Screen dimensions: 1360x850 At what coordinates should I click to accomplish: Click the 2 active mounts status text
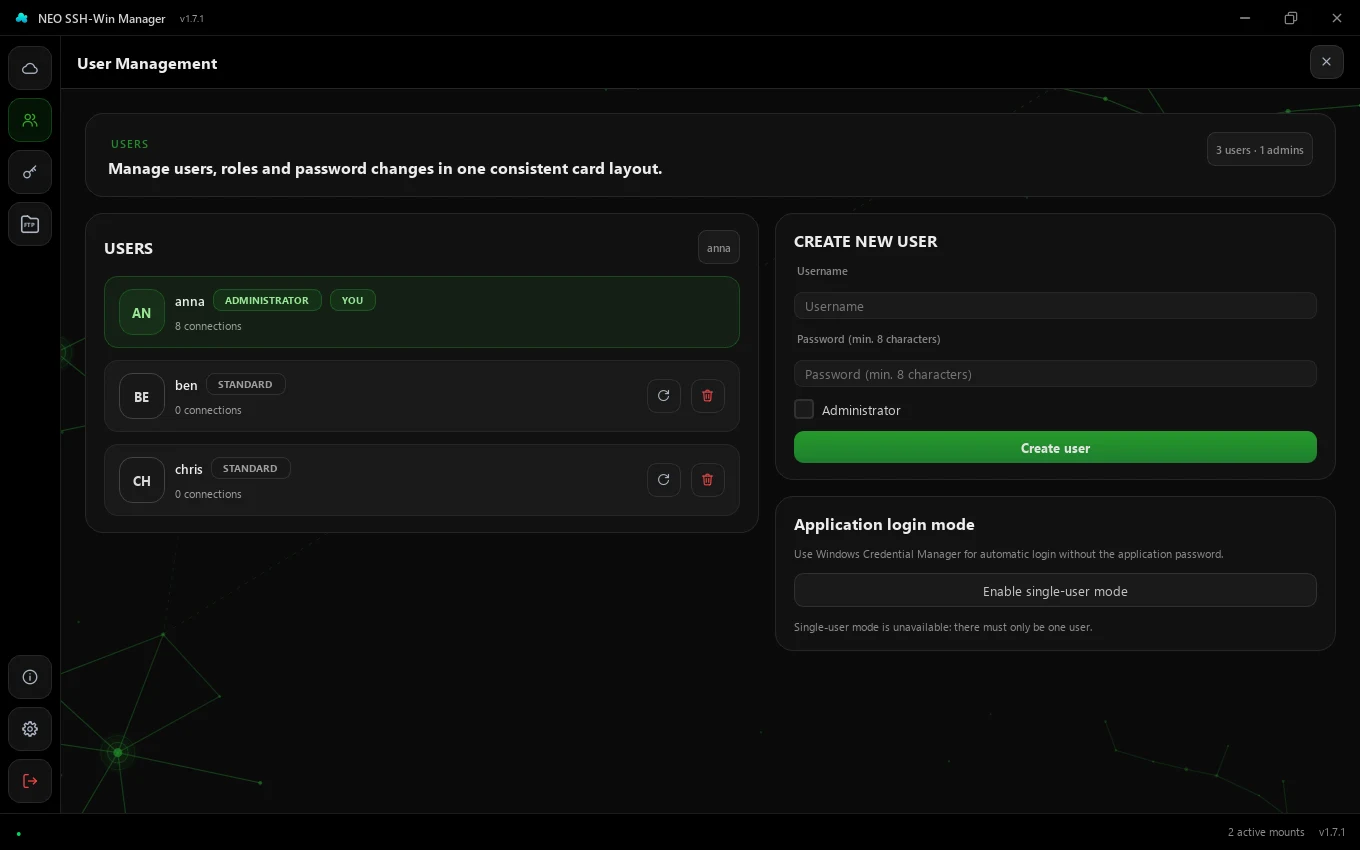pyautogui.click(x=1266, y=832)
